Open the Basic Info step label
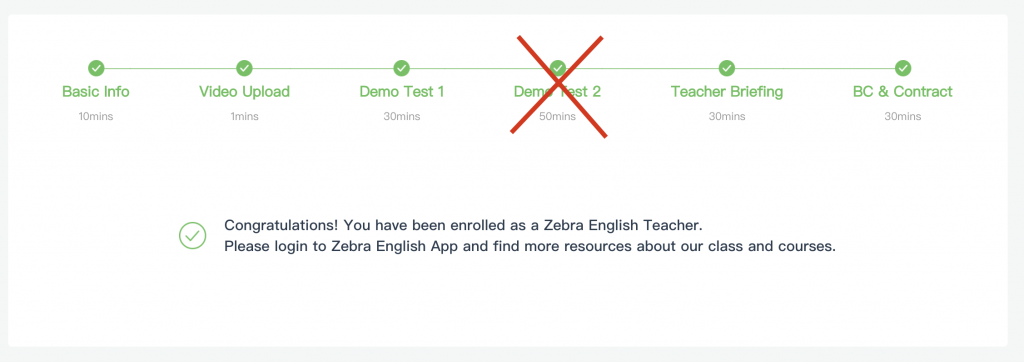Image resolution: width=1024 pixels, height=362 pixels. coord(96,91)
